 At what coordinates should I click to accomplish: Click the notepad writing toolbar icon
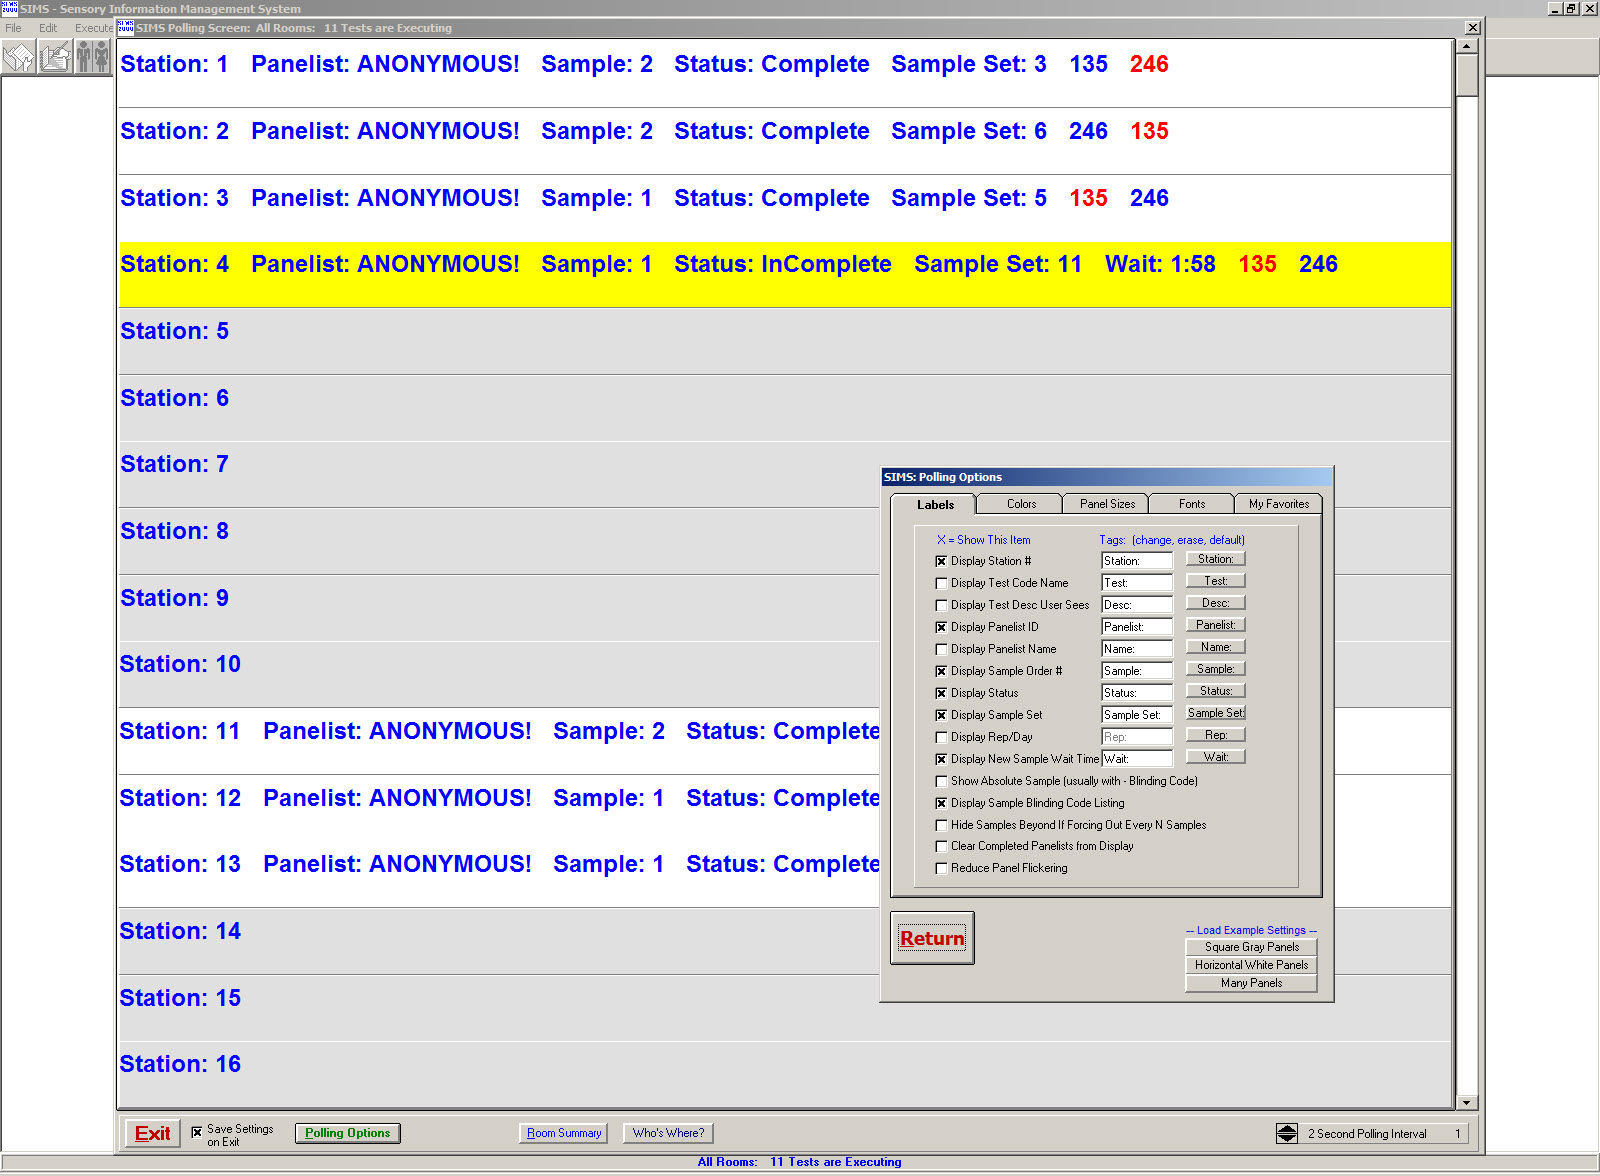(x=56, y=57)
